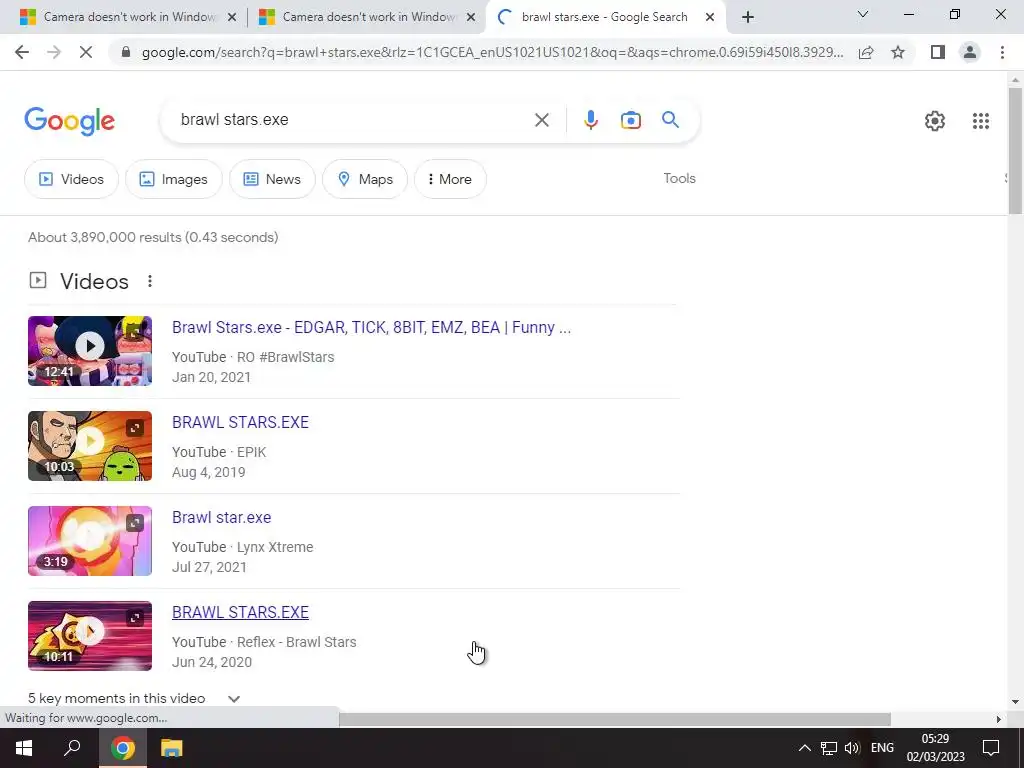Filter results by Videos
1024x768 pixels.
(71, 179)
